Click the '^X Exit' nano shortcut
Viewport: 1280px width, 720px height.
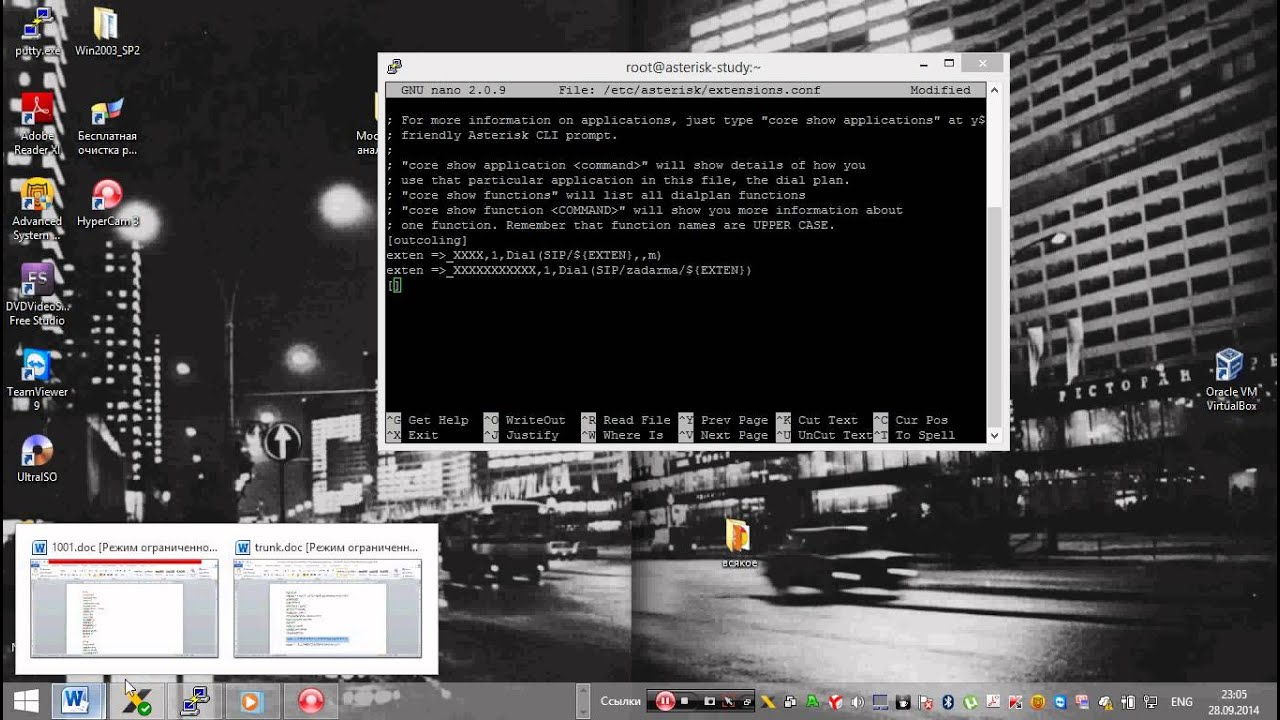[412, 435]
